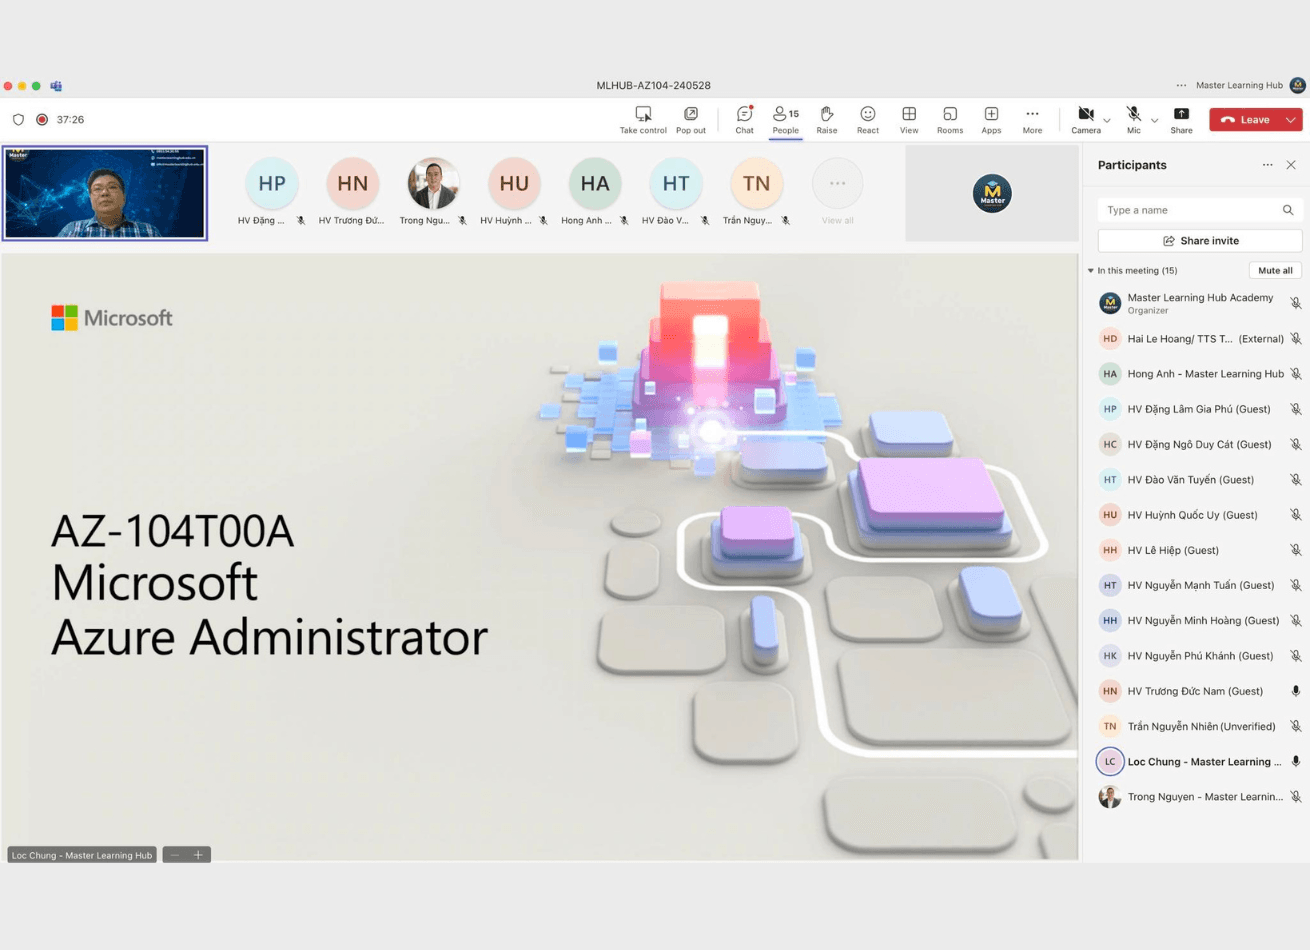This screenshot has width=1310, height=950.
Task: Toggle the People panel
Action: tap(786, 120)
